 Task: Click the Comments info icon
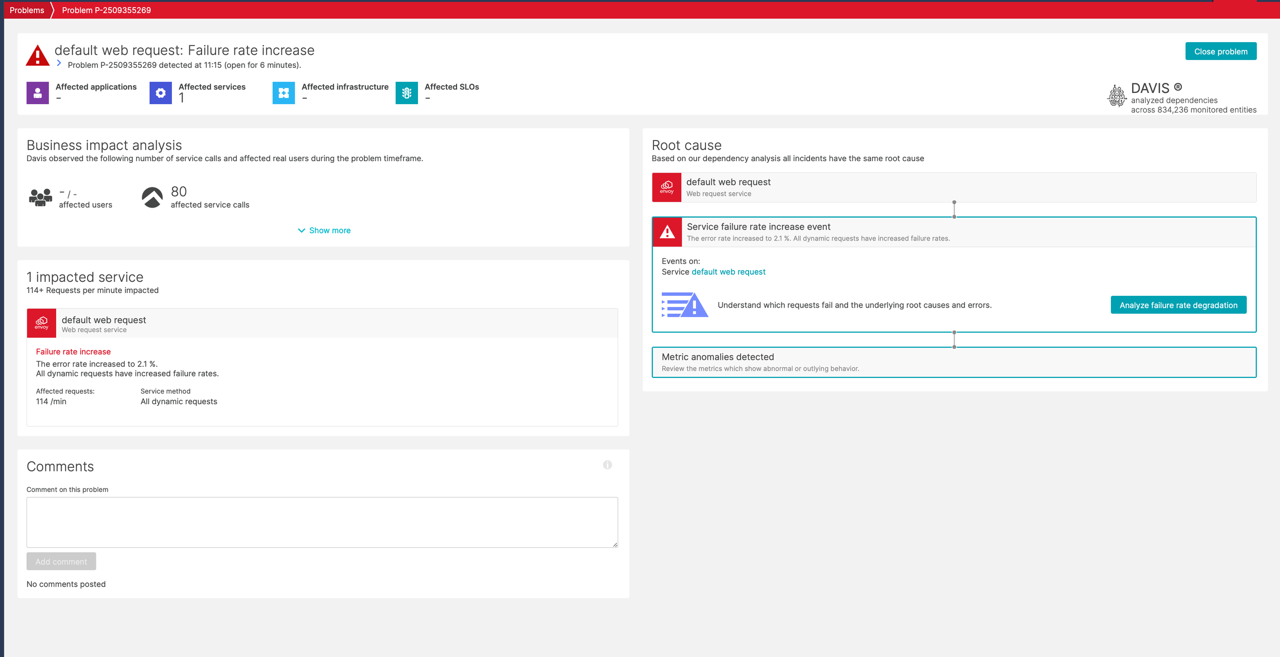[x=607, y=465]
